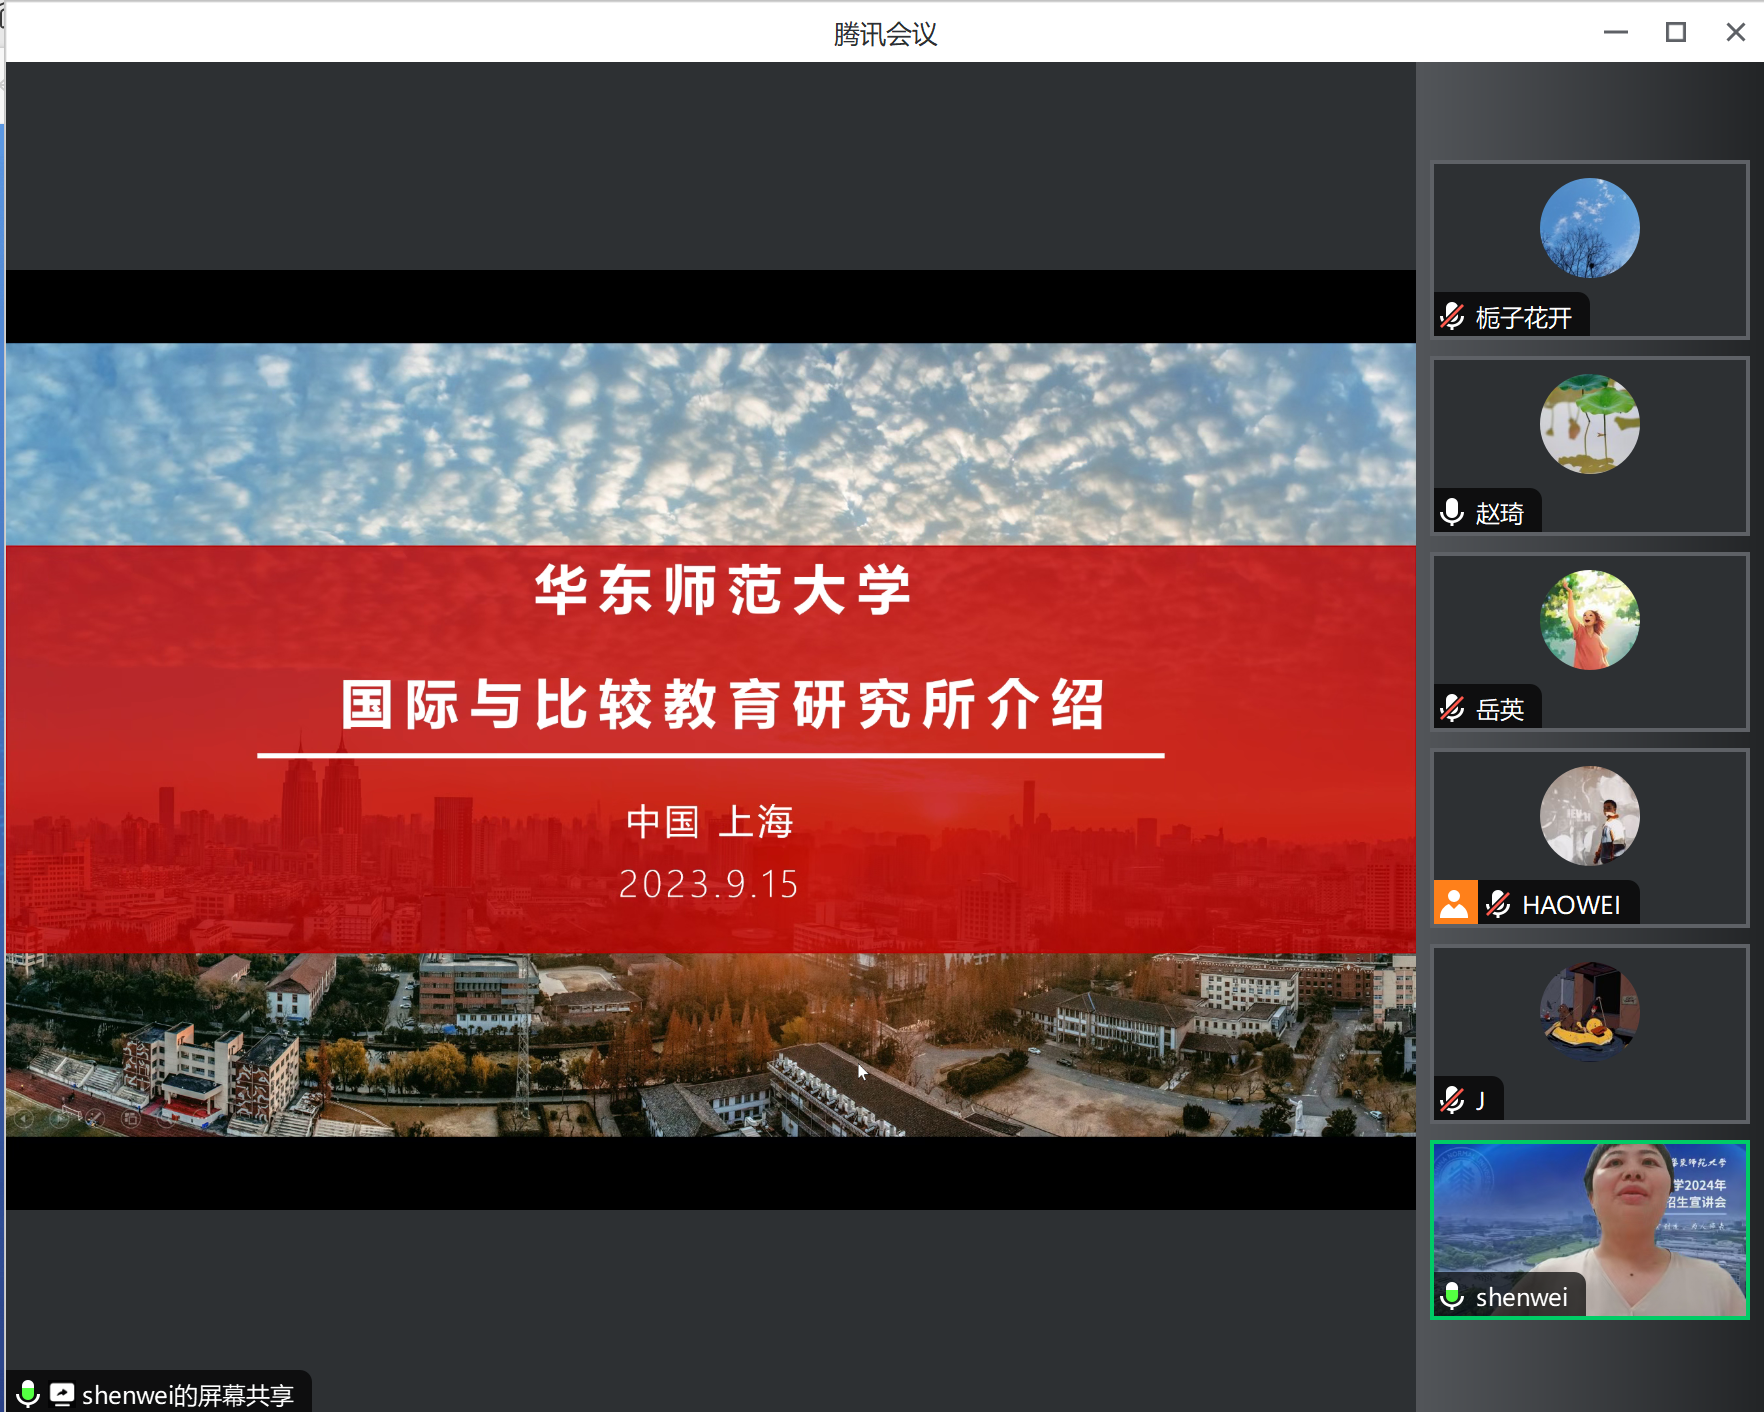Click shenwei's green active microphone icon
This screenshot has height=1412, width=1764.
(x=1452, y=1296)
